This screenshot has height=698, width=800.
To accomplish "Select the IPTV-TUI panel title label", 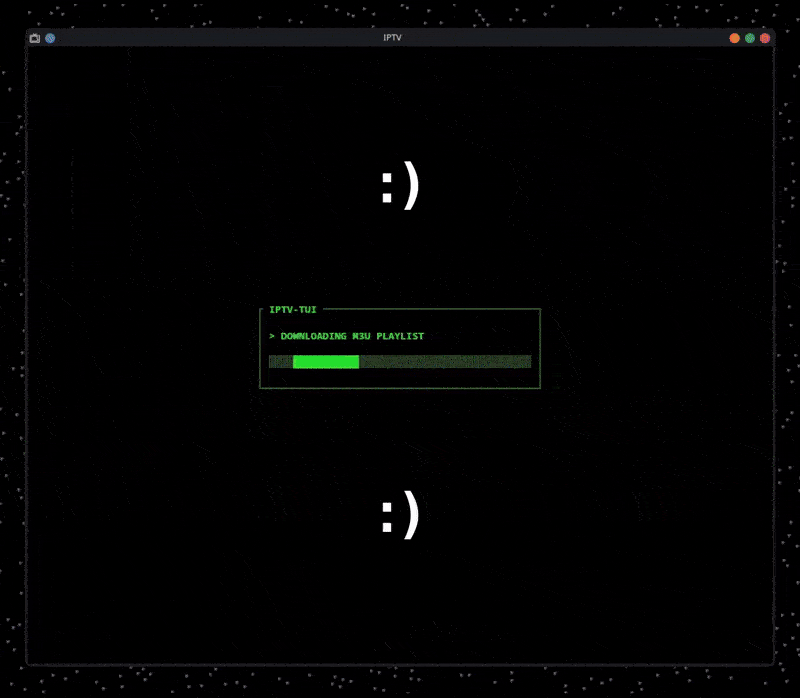I will [293, 310].
